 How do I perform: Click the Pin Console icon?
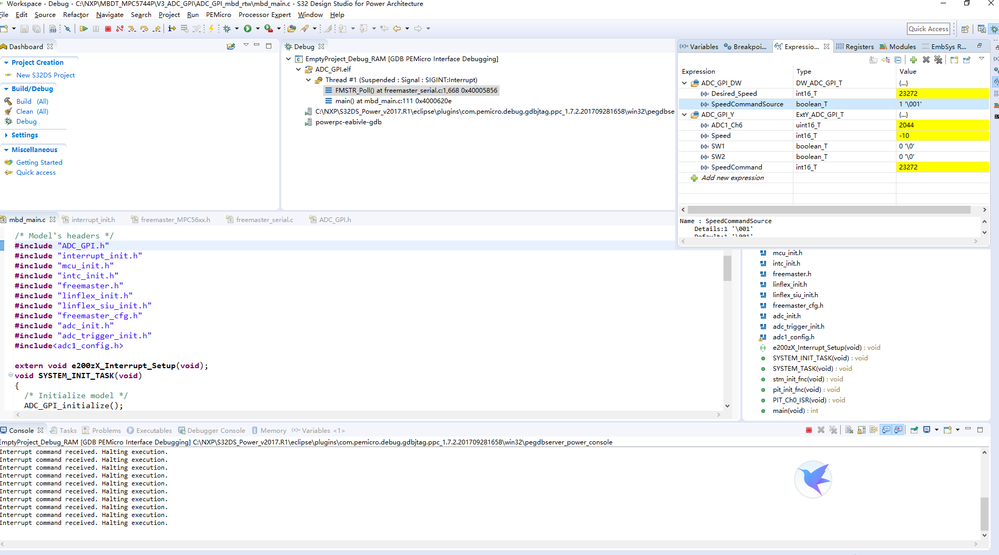pos(914,430)
